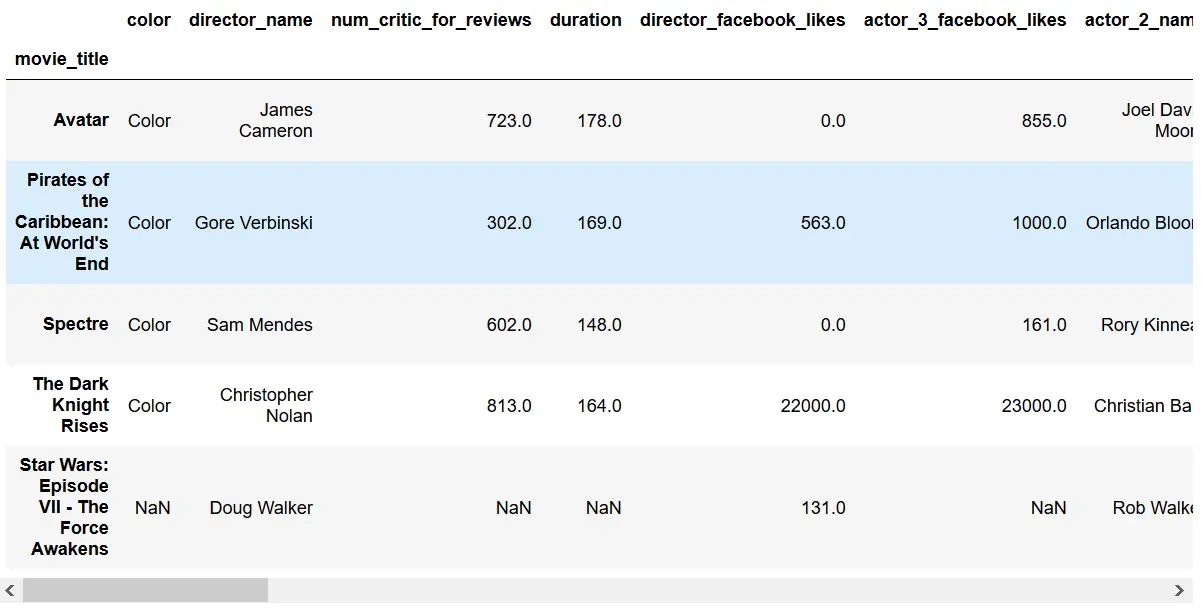The height and width of the screenshot is (609, 1202).
Task: Click the 602.0 critic reviews cell
Action: click(509, 325)
